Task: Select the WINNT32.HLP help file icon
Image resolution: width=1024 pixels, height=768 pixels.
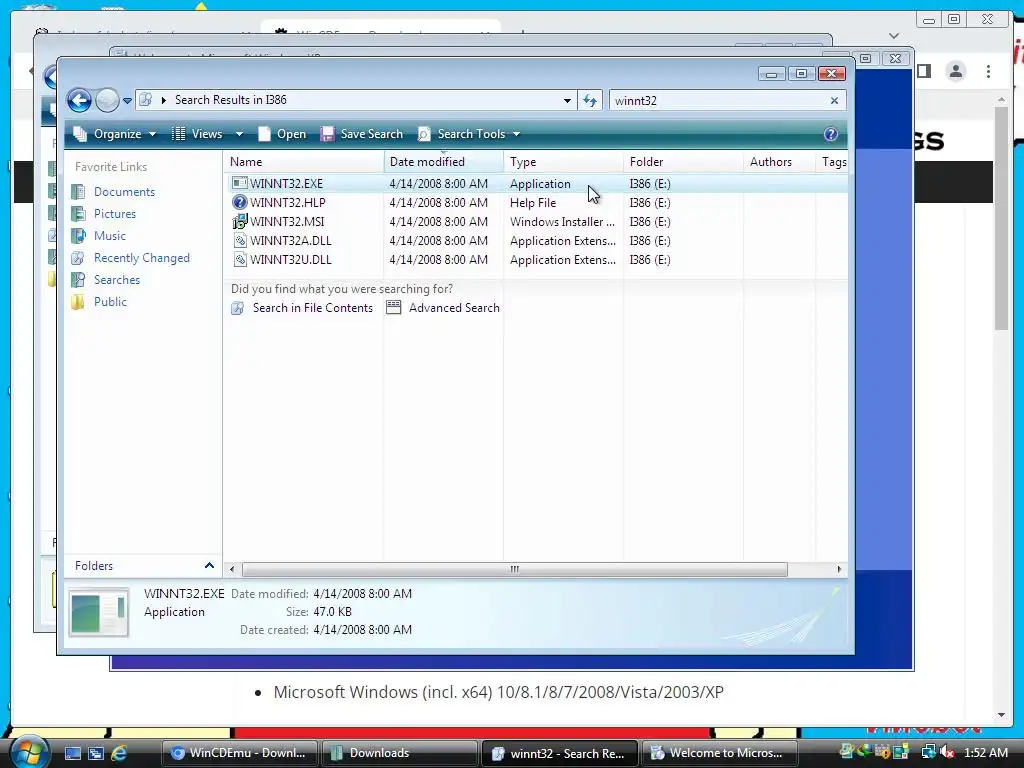Action: tap(240, 202)
